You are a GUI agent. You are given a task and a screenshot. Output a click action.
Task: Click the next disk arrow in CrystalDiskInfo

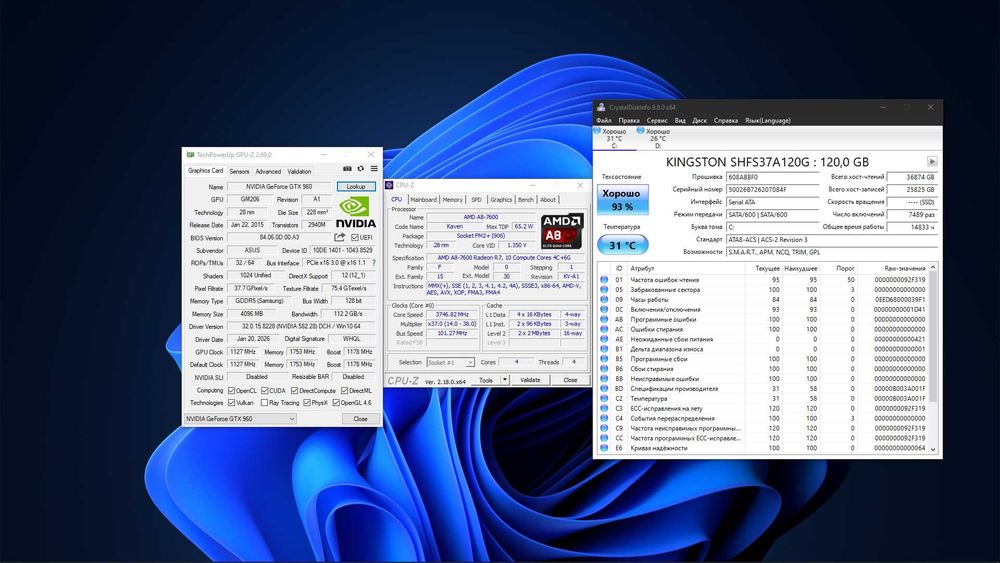tap(932, 161)
